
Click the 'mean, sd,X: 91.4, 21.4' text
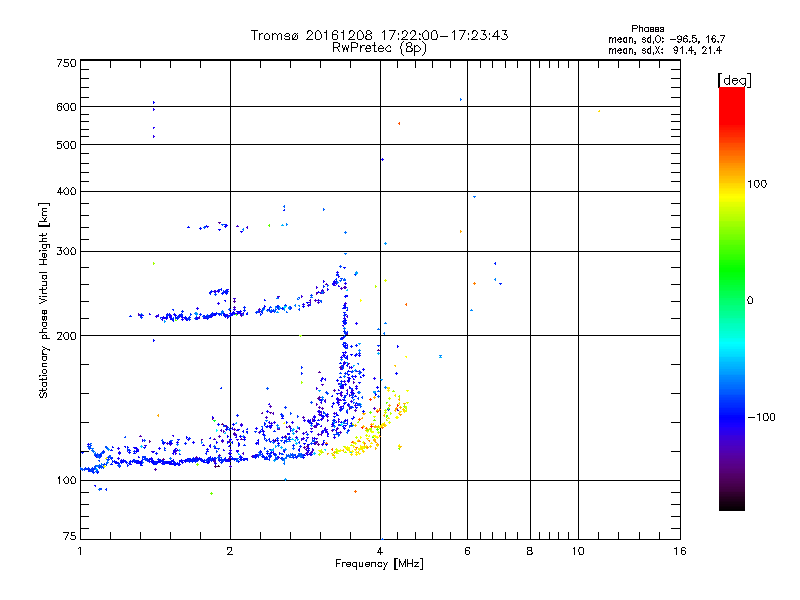coord(665,50)
